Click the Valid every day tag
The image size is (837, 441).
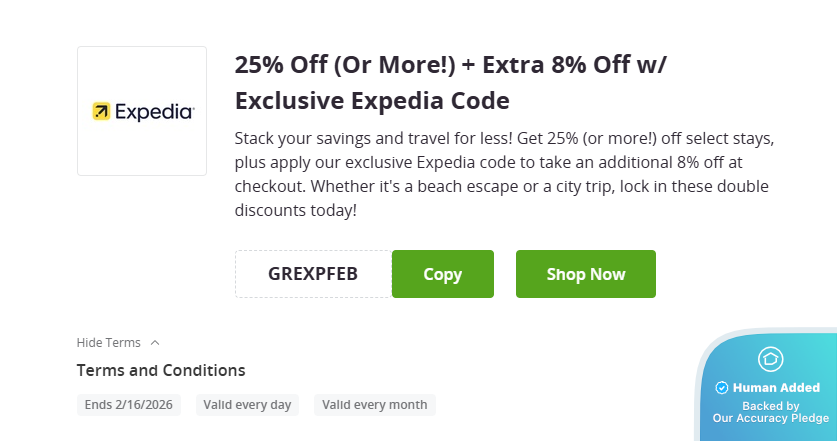click(247, 405)
